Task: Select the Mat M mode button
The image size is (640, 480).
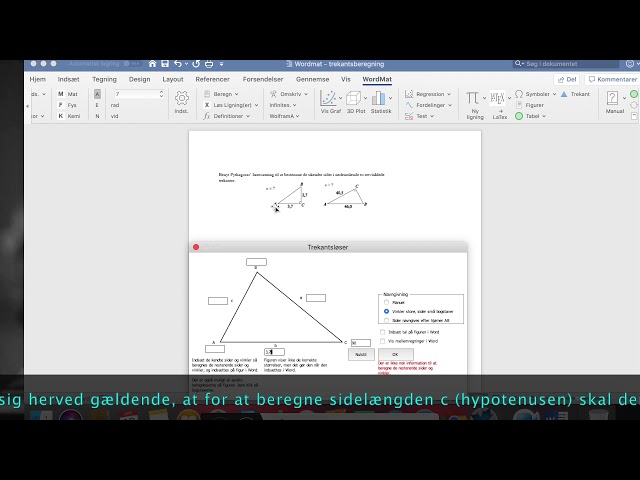Action: 67,94
